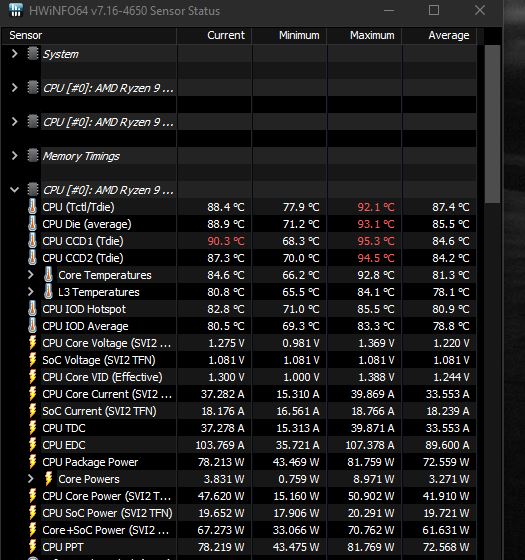Image resolution: width=525 pixels, height=560 pixels.
Task: Click the Memory Timings label
Action: point(81,156)
